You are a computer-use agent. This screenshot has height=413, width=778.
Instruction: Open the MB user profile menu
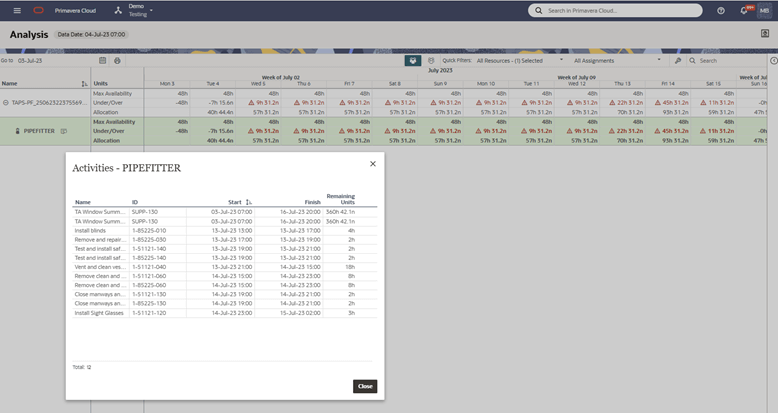764,10
